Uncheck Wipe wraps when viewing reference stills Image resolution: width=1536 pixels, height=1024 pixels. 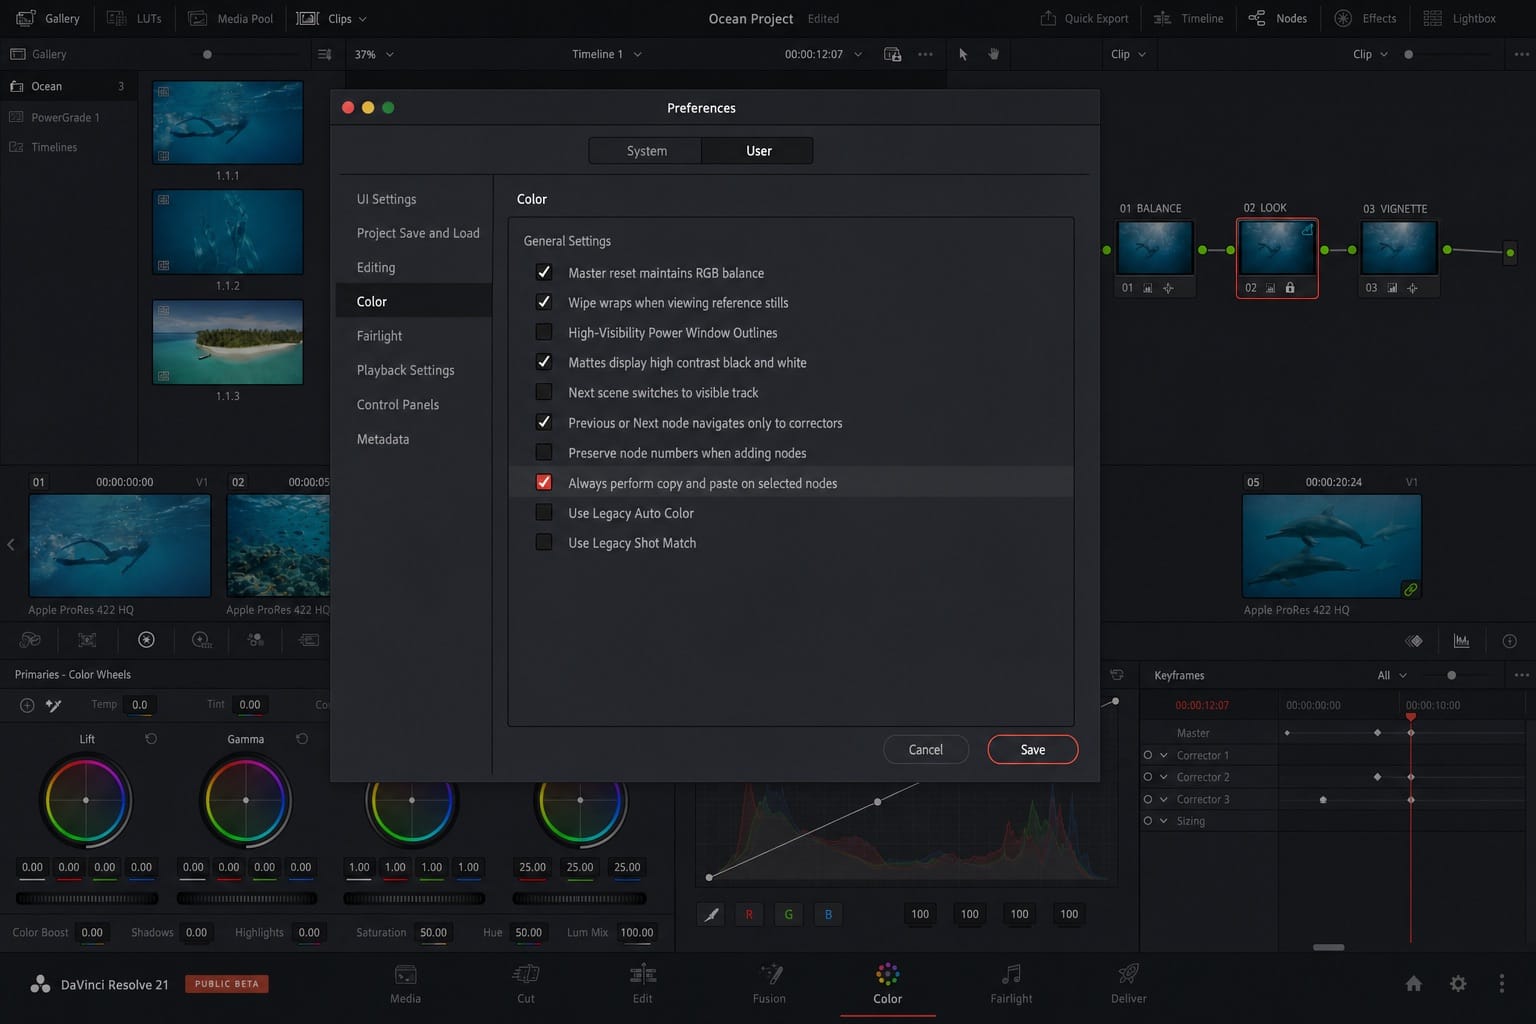(544, 302)
